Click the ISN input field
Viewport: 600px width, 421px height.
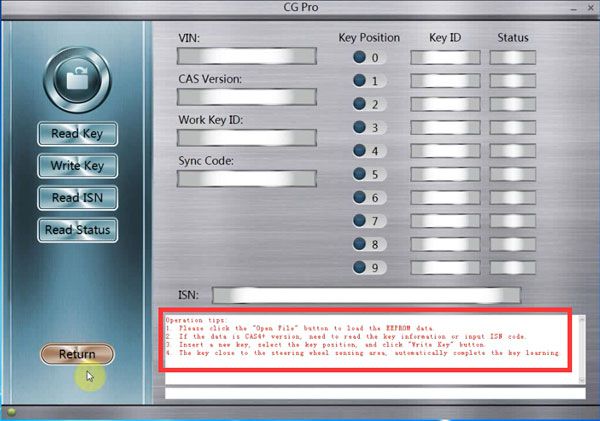pyautogui.click(x=366, y=295)
